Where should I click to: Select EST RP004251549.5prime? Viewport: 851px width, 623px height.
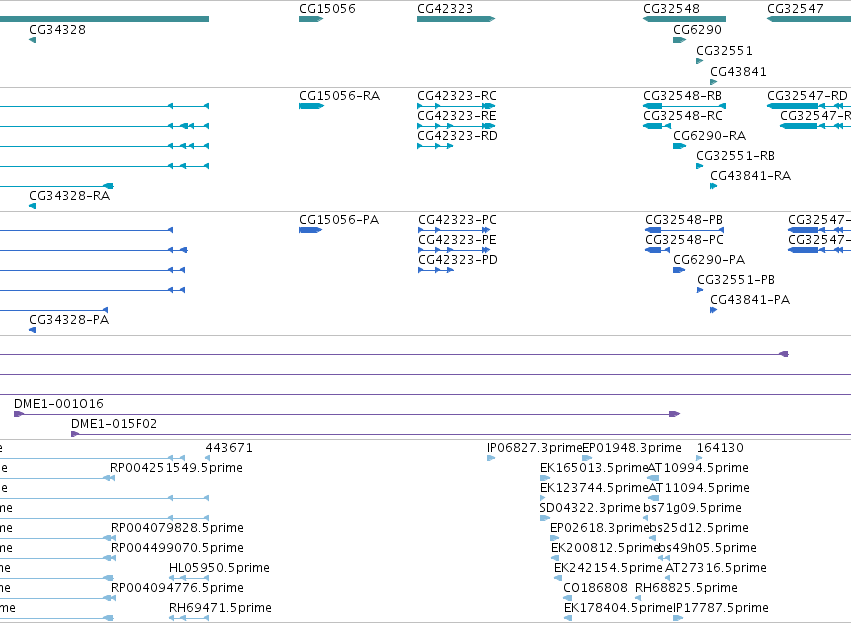(x=176, y=468)
